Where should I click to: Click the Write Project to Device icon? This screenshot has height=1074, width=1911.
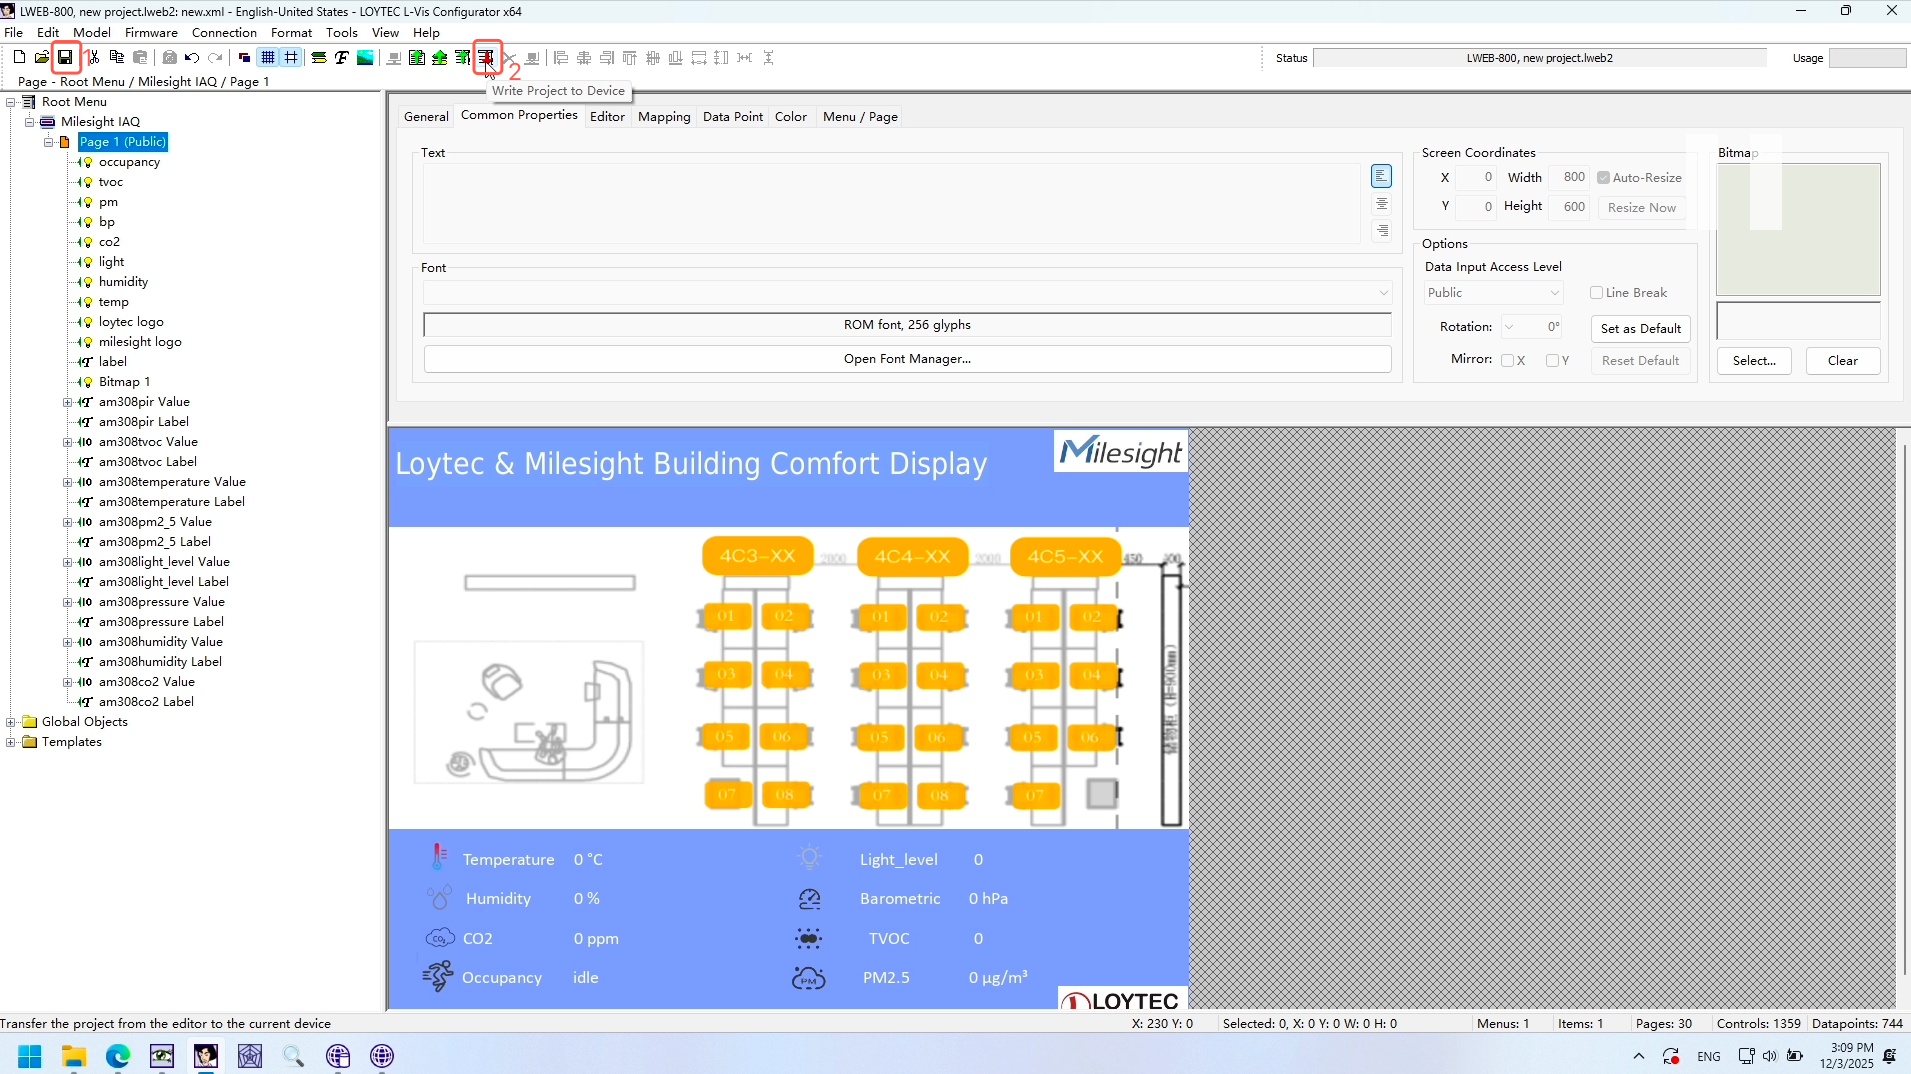[486, 58]
